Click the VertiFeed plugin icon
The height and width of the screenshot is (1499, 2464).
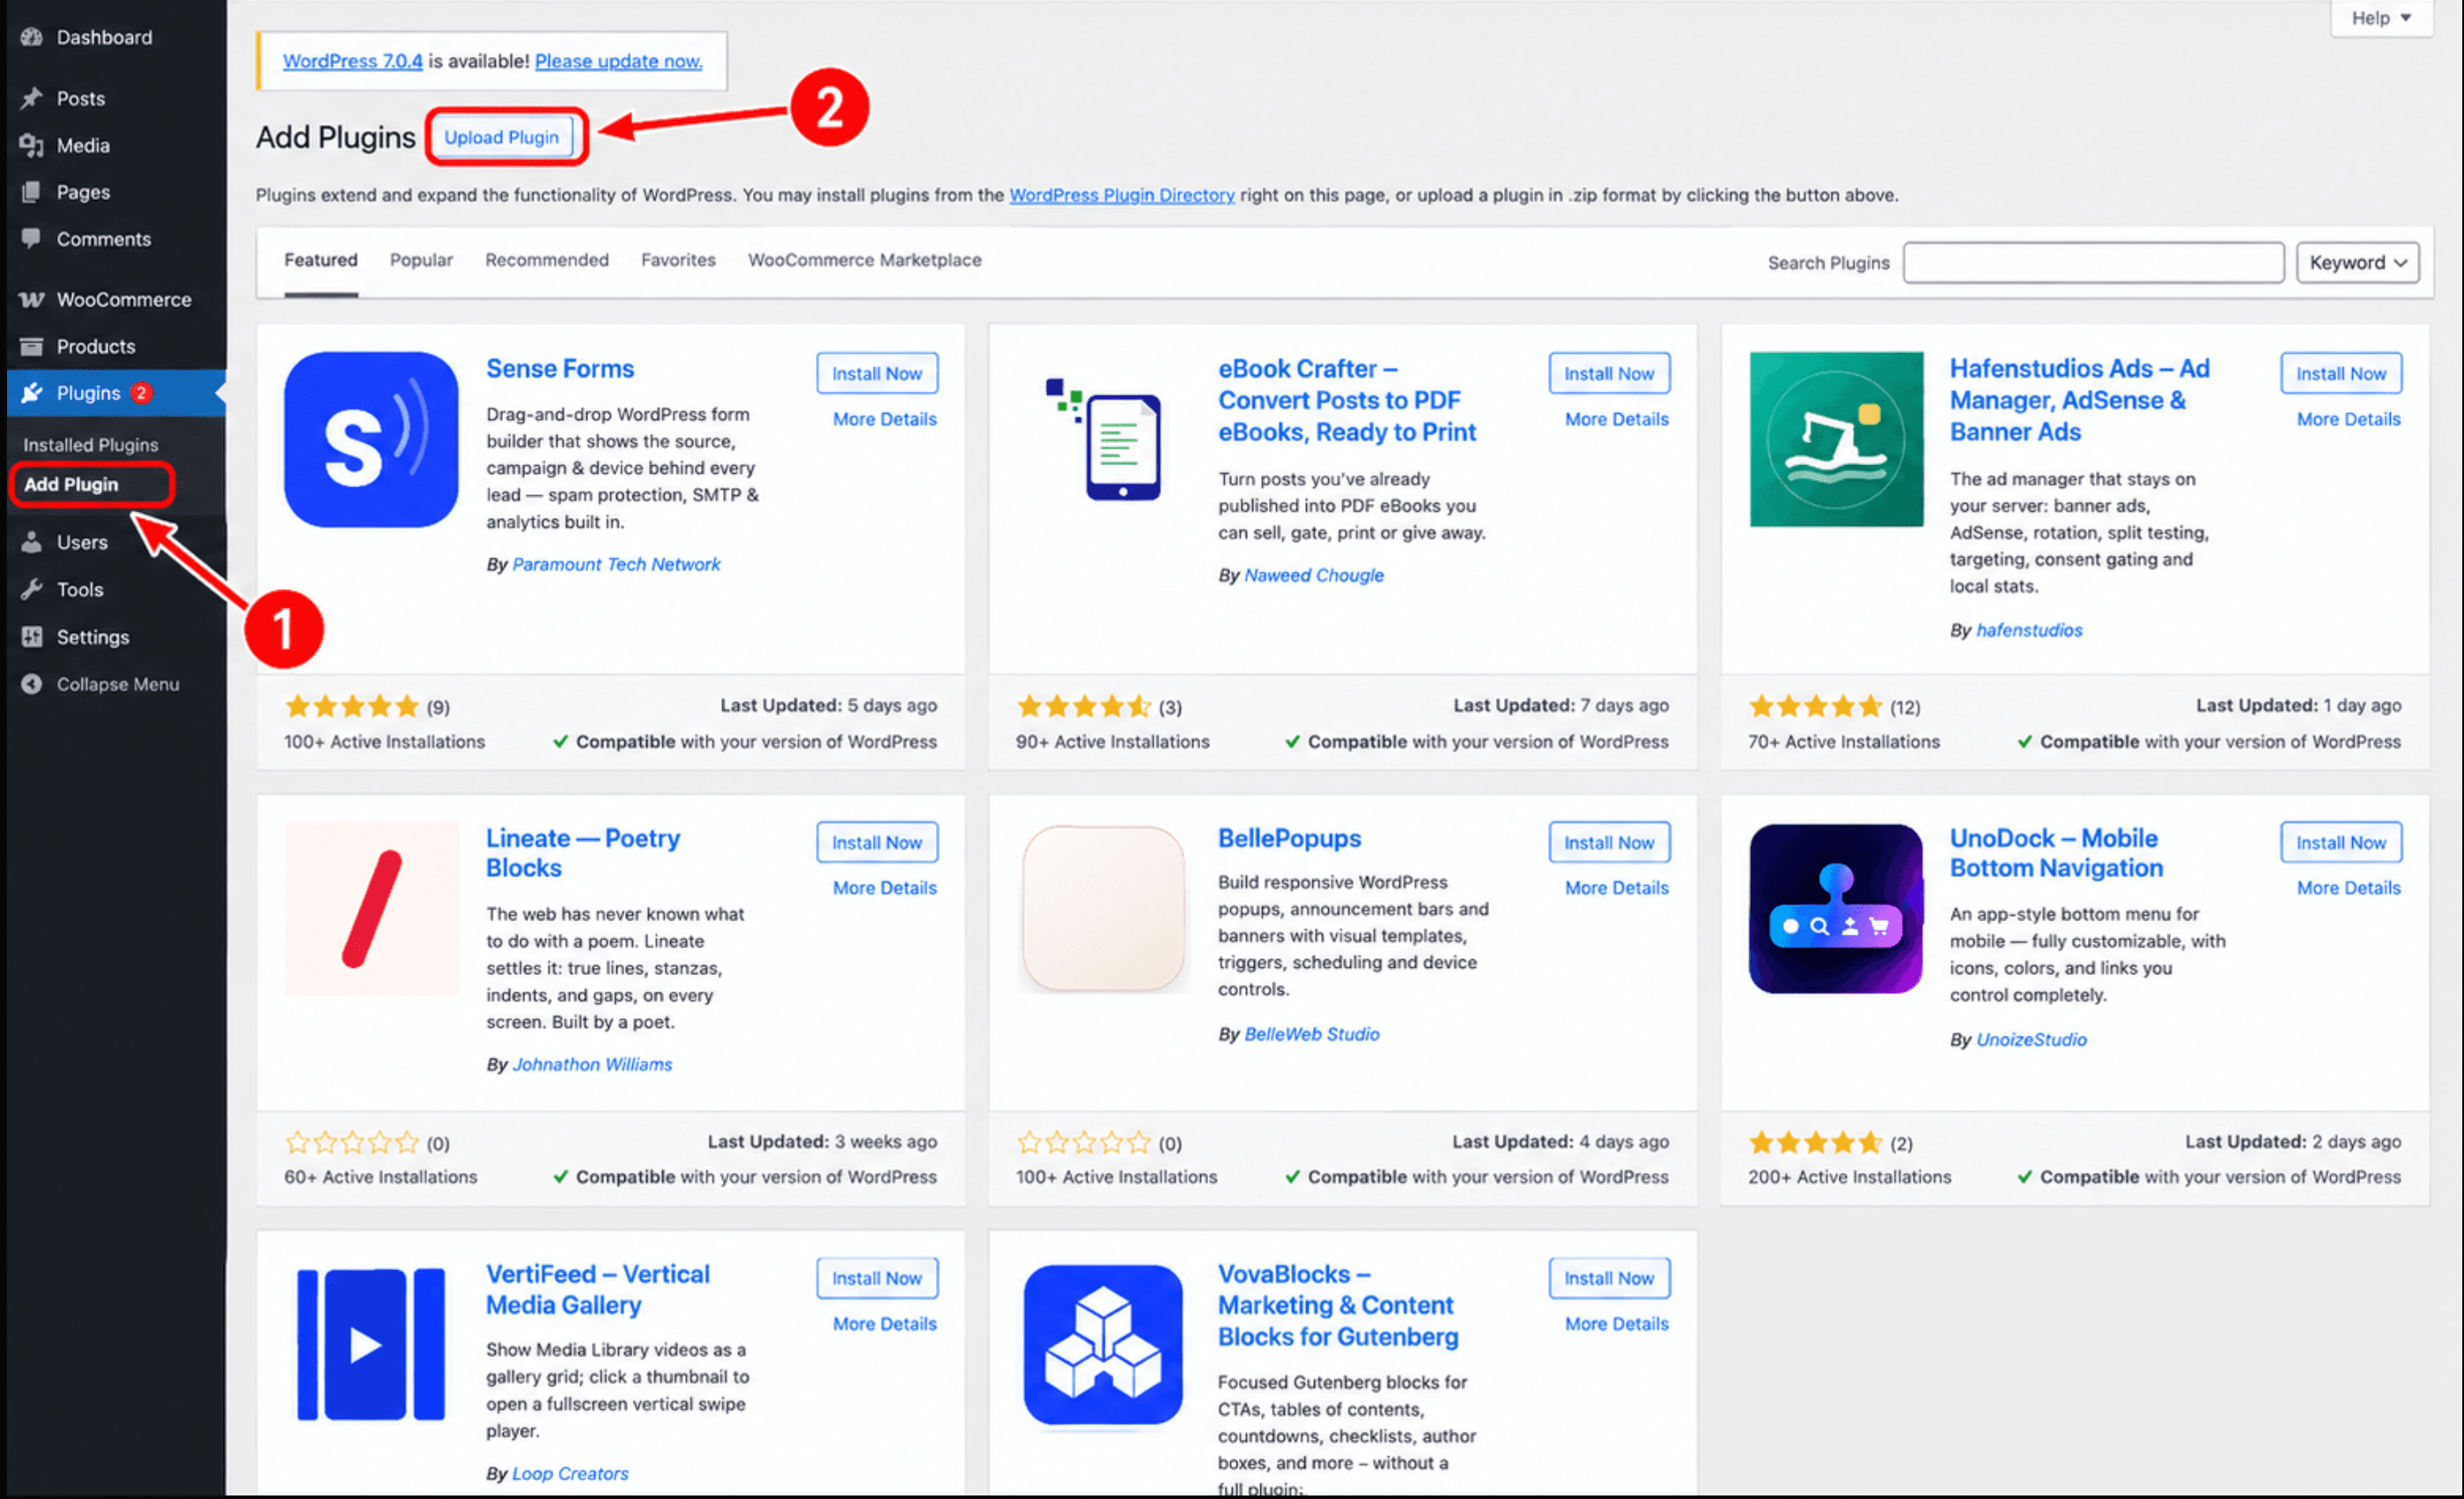(371, 1344)
